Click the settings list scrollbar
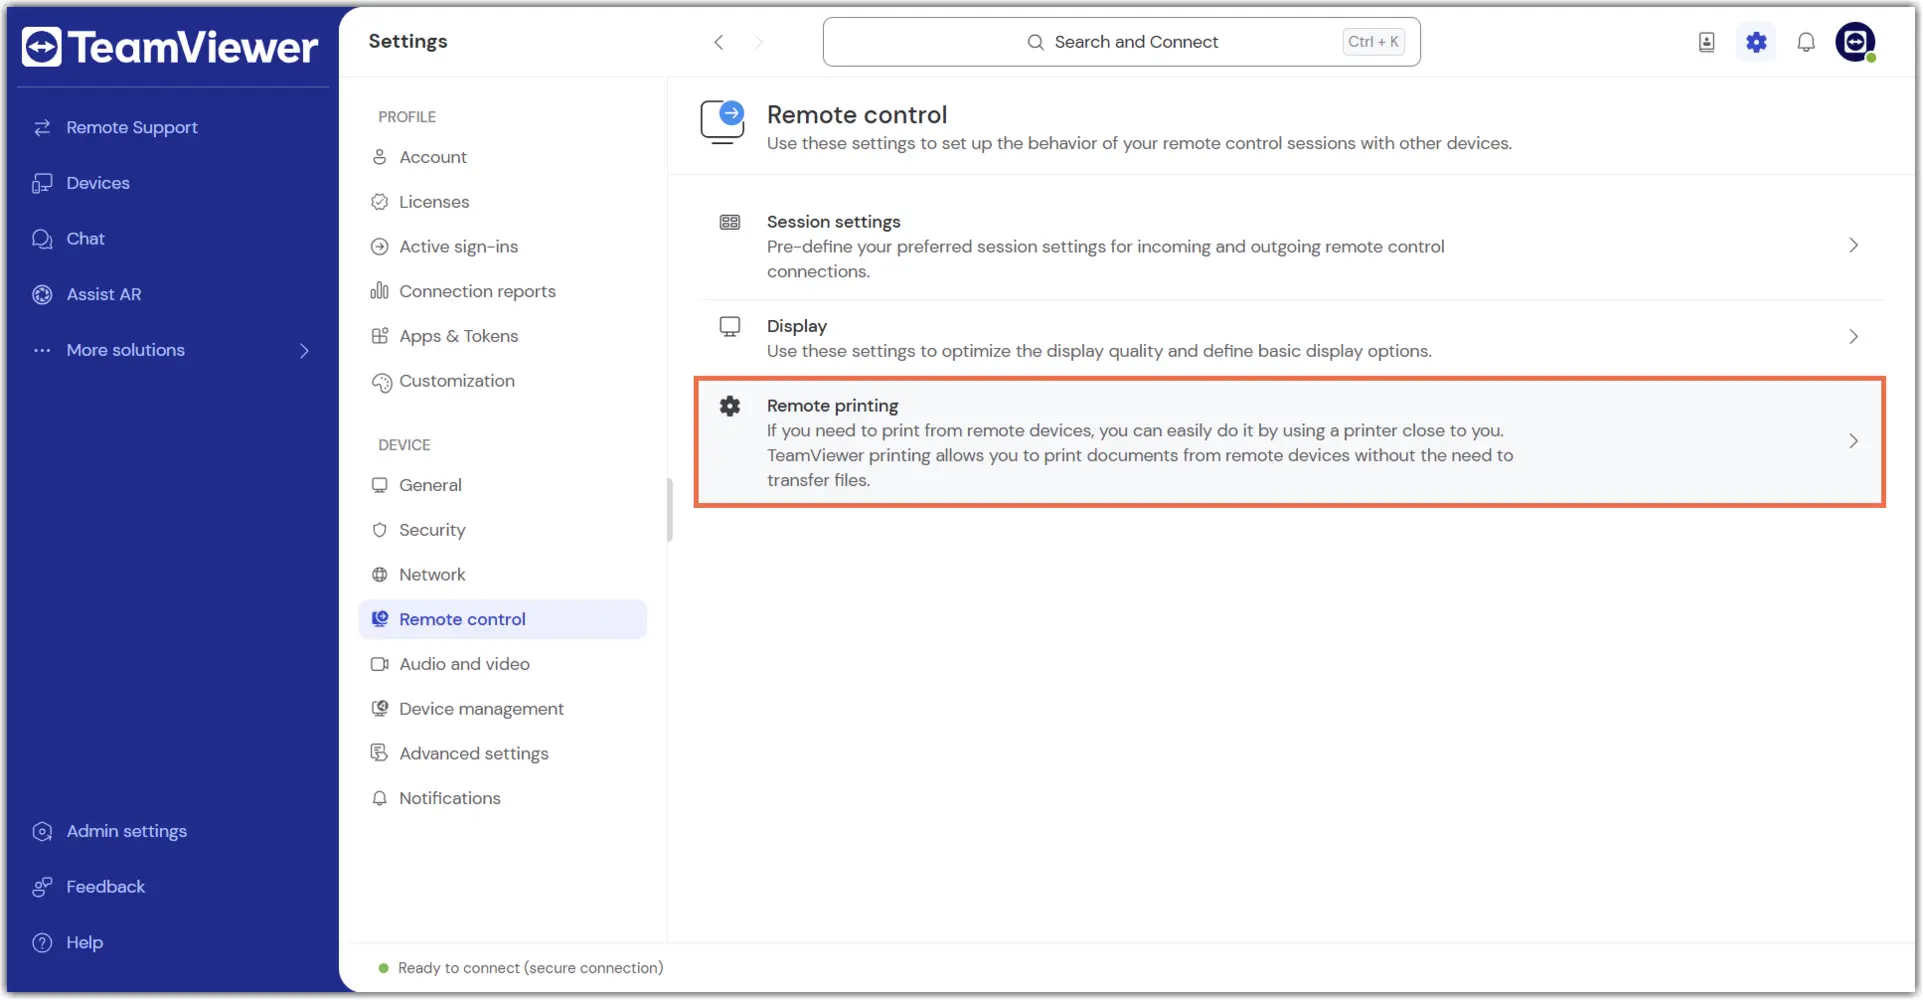Viewport: 1923px width, 1000px height. point(670,510)
